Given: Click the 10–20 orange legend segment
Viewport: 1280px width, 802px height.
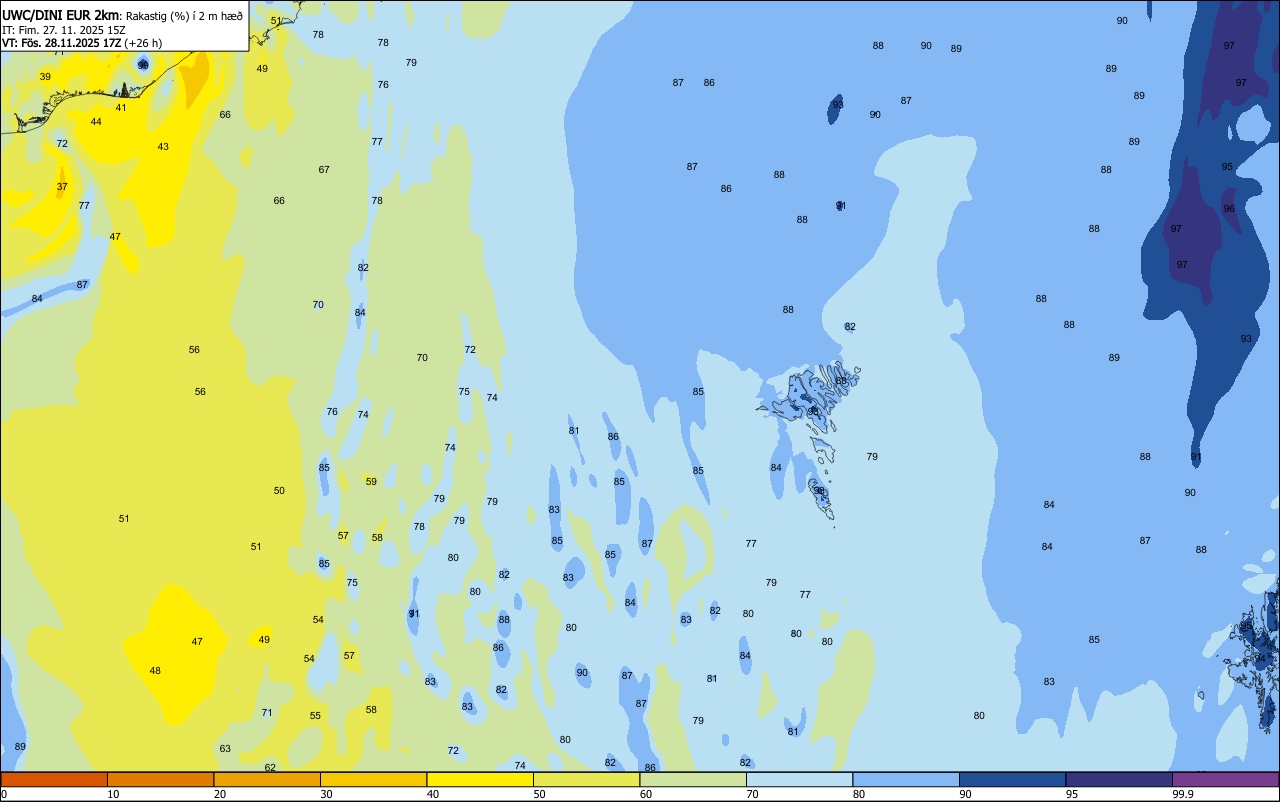Looking at the screenshot, I should coord(160,779).
